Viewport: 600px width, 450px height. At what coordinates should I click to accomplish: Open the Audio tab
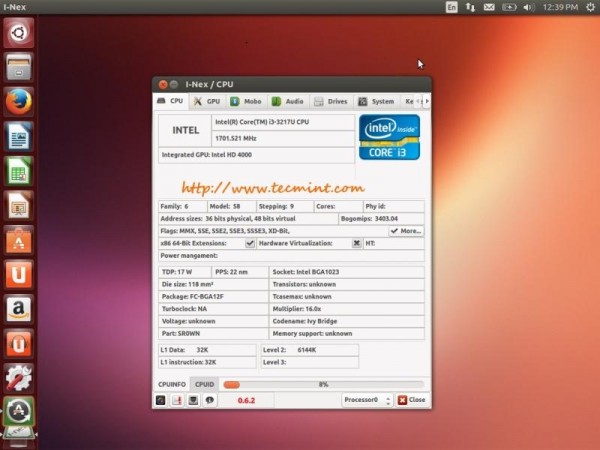point(288,101)
